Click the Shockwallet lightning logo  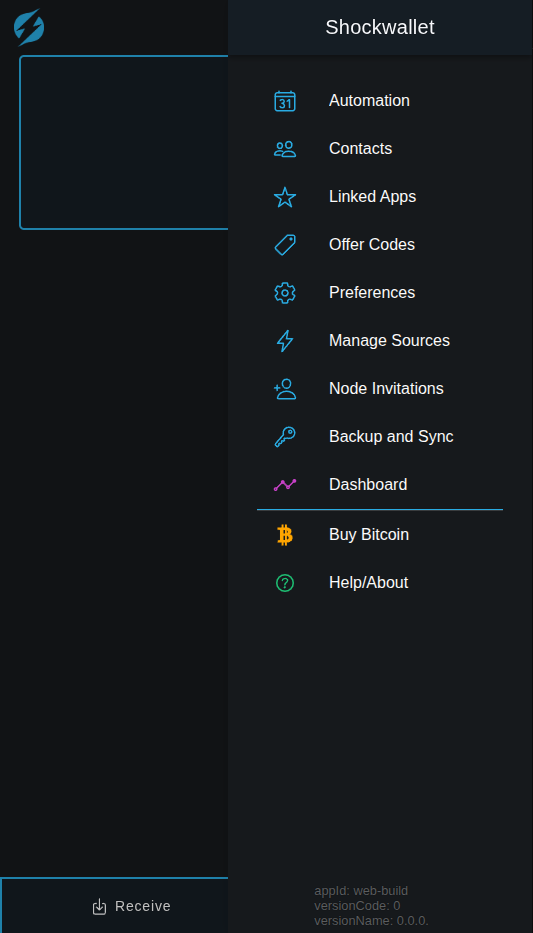coord(29,27)
